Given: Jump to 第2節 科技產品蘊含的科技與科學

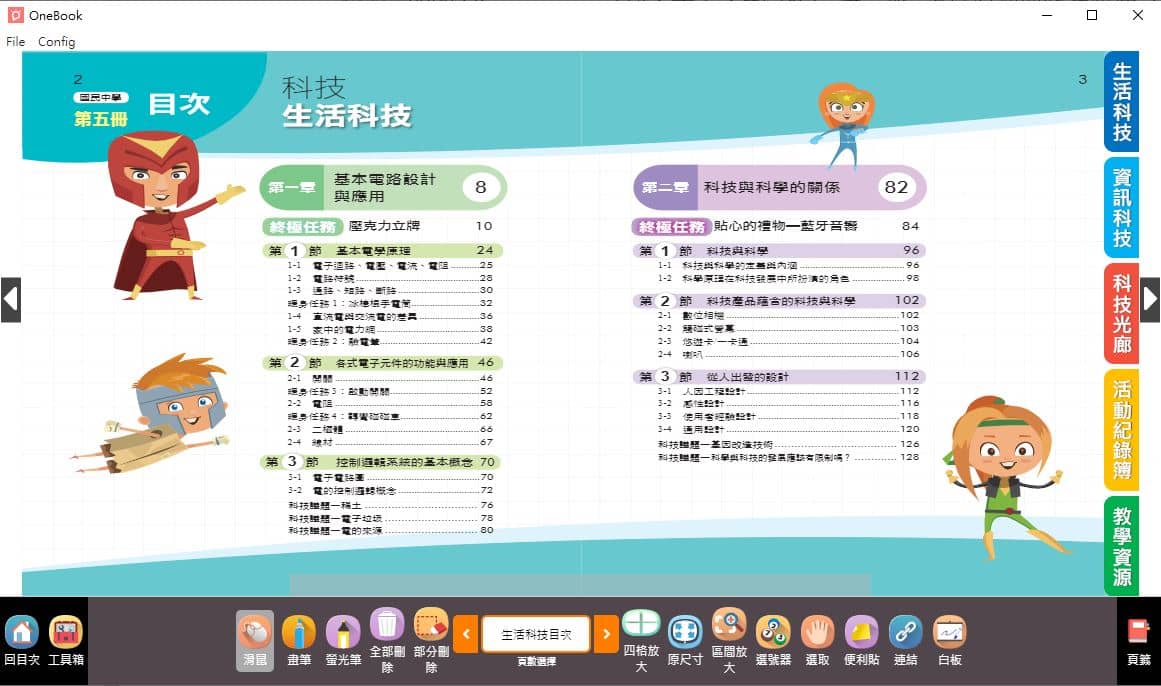Looking at the screenshot, I should (780, 301).
